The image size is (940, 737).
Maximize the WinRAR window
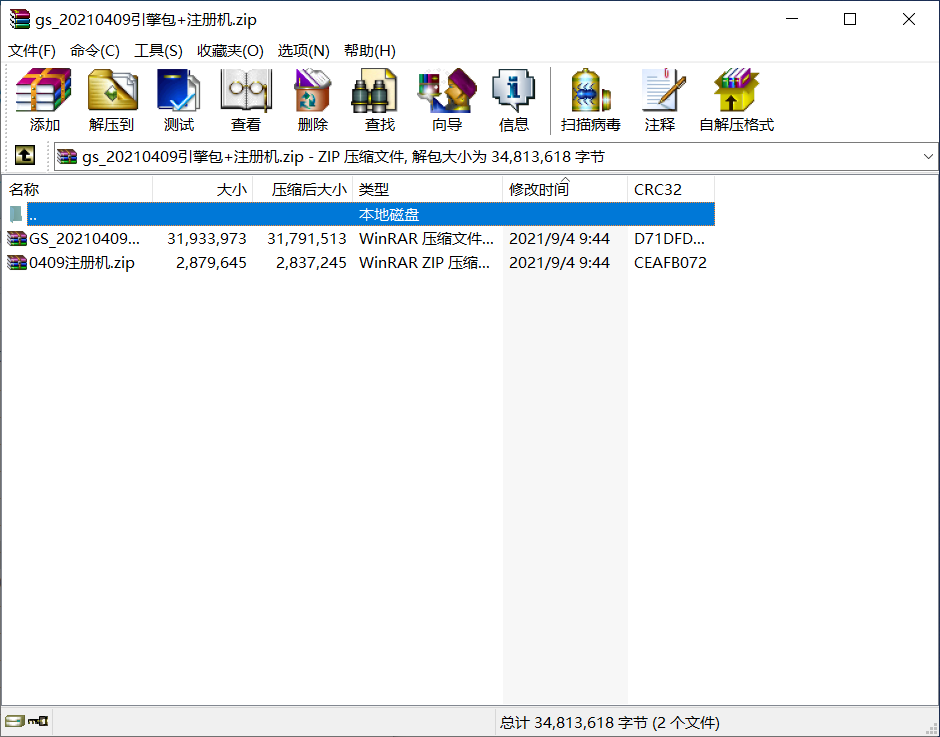pyautogui.click(x=849, y=19)
